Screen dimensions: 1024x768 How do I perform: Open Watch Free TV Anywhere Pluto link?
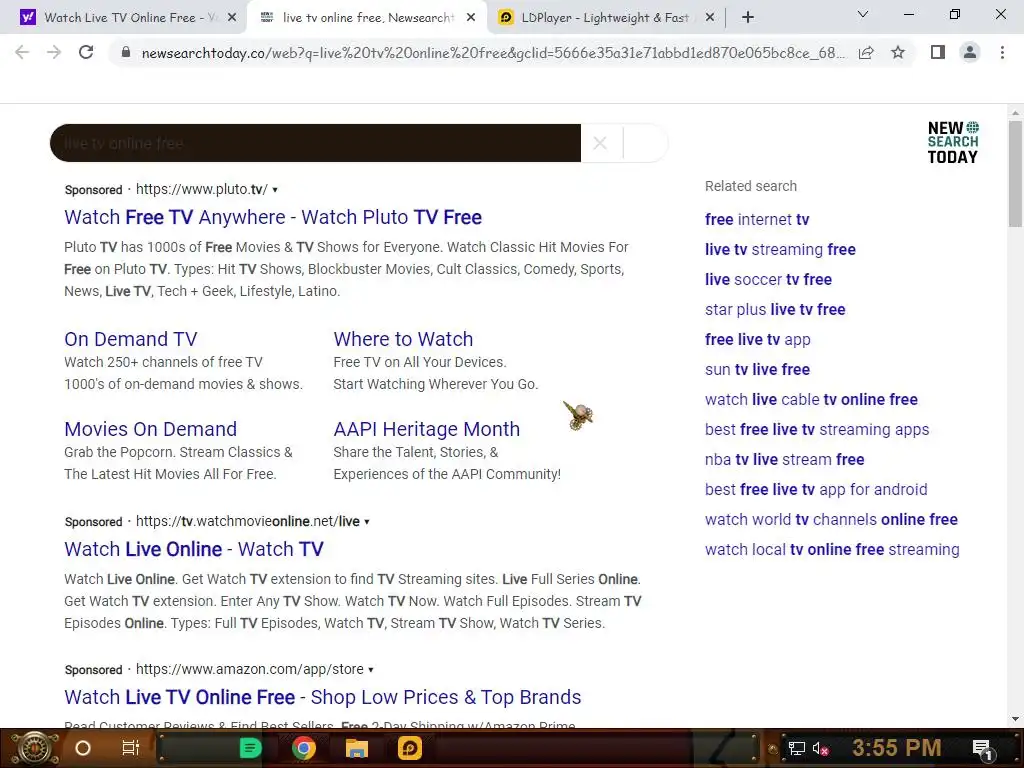[273, 217]
